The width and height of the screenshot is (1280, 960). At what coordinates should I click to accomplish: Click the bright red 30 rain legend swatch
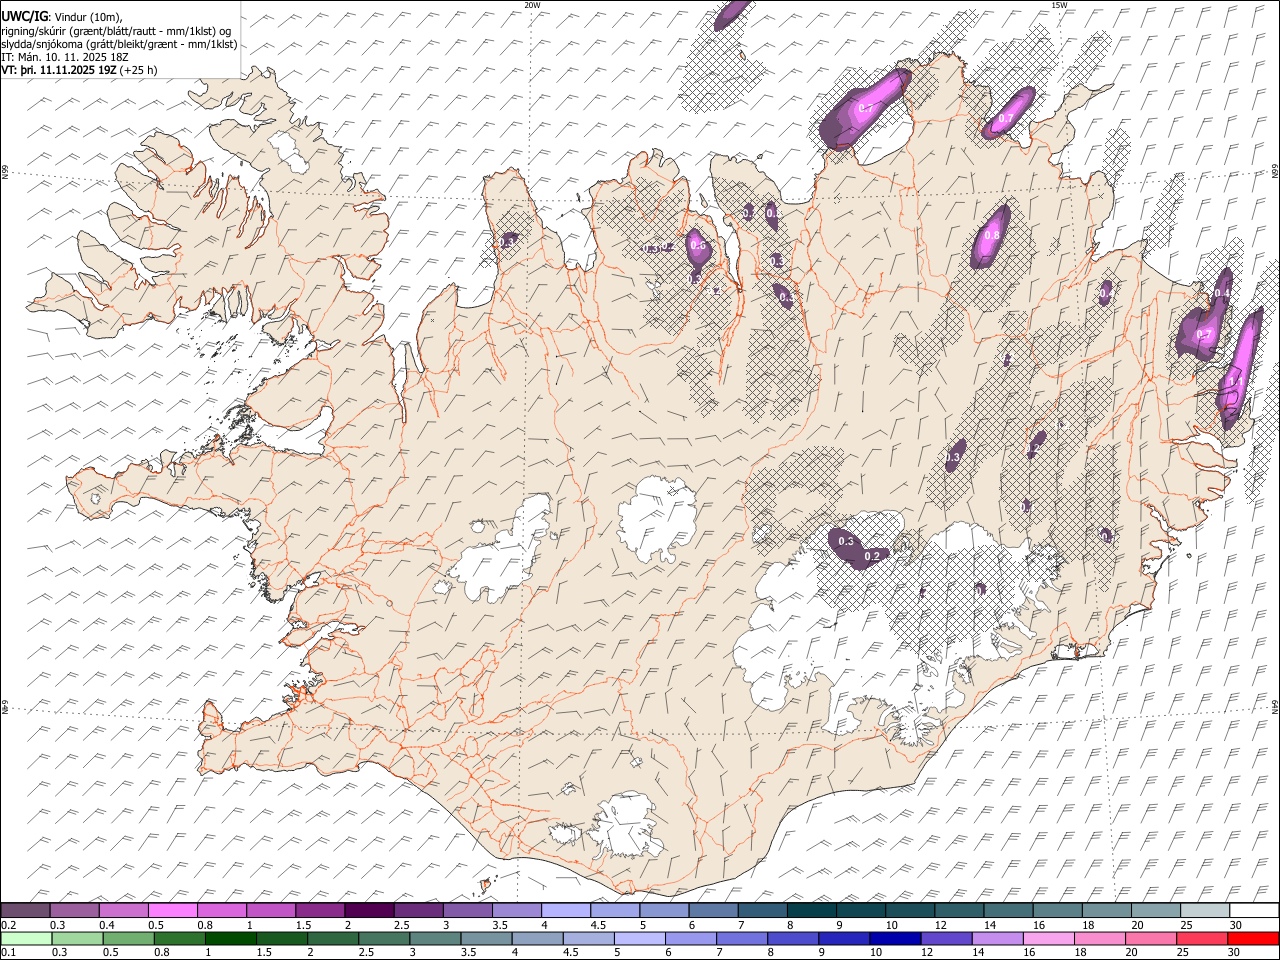coord(1252,938)
